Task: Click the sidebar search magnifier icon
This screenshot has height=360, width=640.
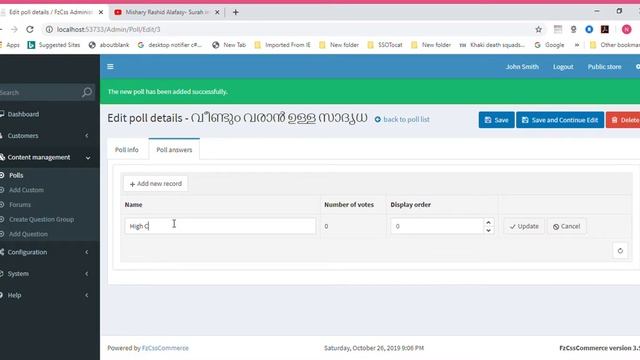Action: tap(87, 92)
